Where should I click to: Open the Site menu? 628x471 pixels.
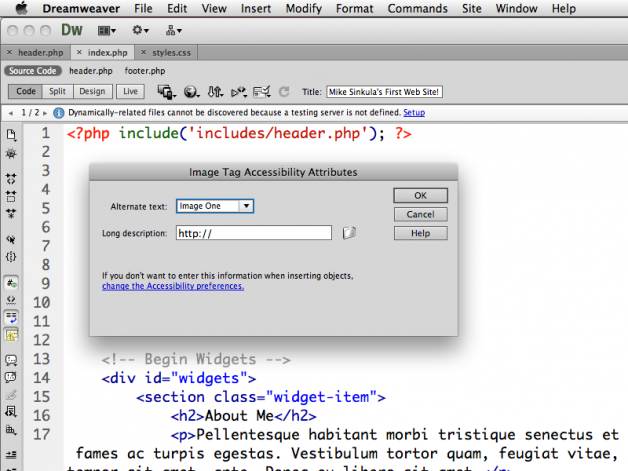click(x=471, y=8)
